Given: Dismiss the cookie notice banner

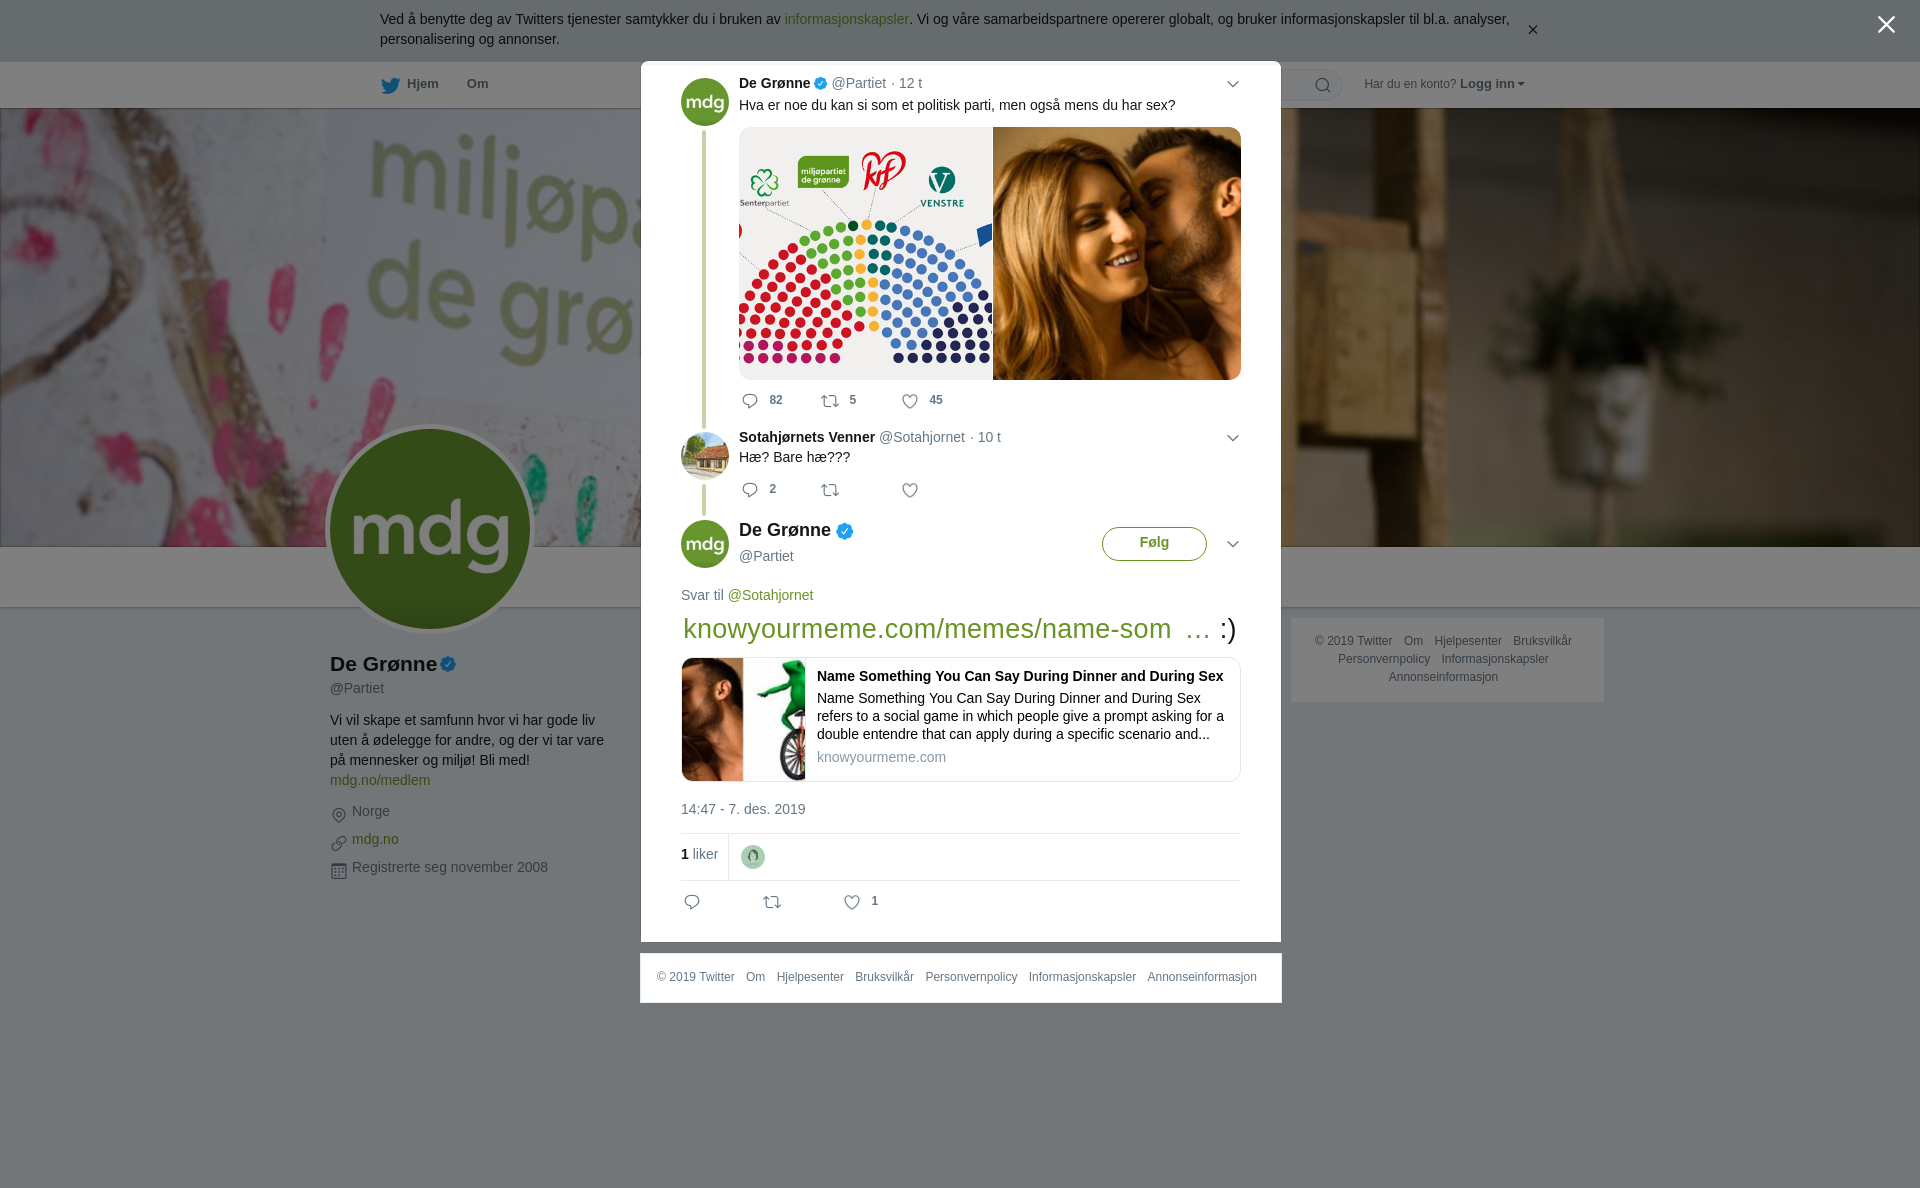Looking at the screenshot, I should [1532, 30].
